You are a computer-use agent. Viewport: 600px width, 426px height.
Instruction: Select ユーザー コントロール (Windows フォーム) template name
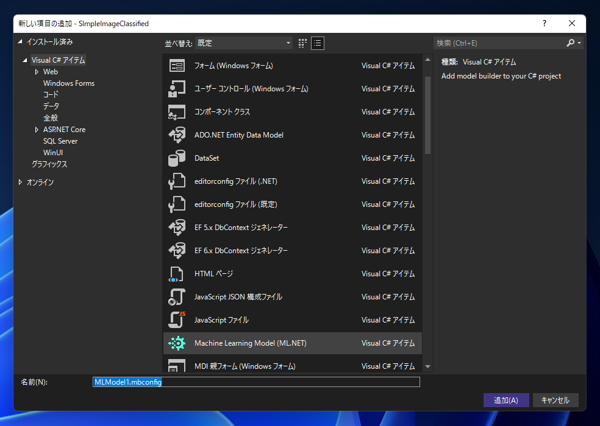251,89
